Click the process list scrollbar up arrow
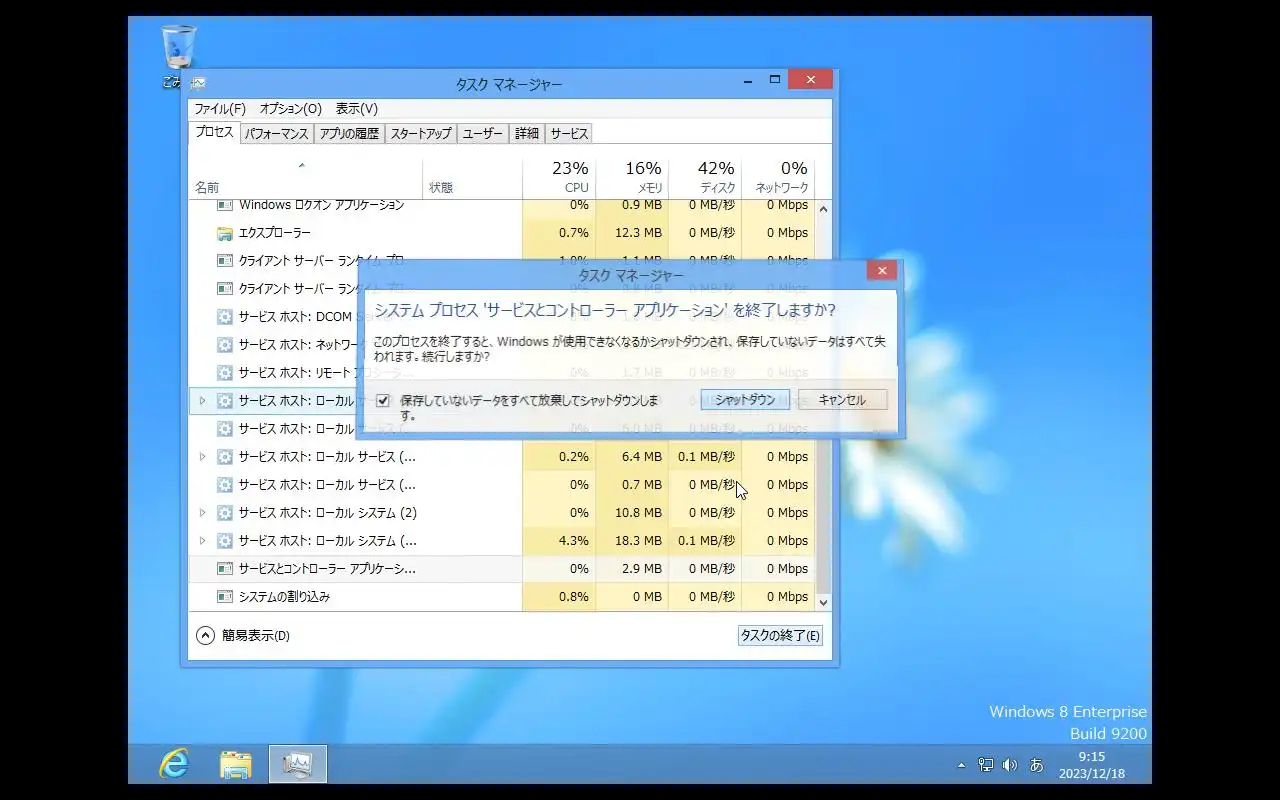1280x800 pixels. [x=824, y=209]
